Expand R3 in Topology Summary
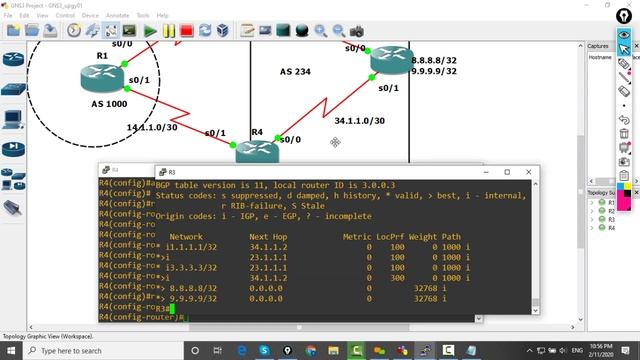 coord(592,220)
